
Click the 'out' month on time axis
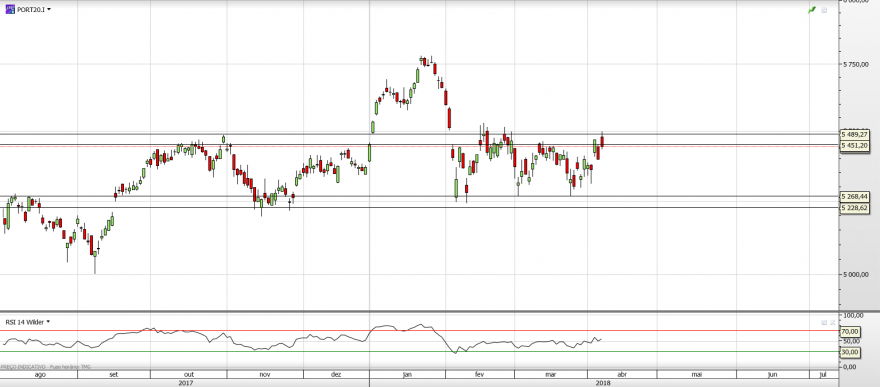(189, 374)
